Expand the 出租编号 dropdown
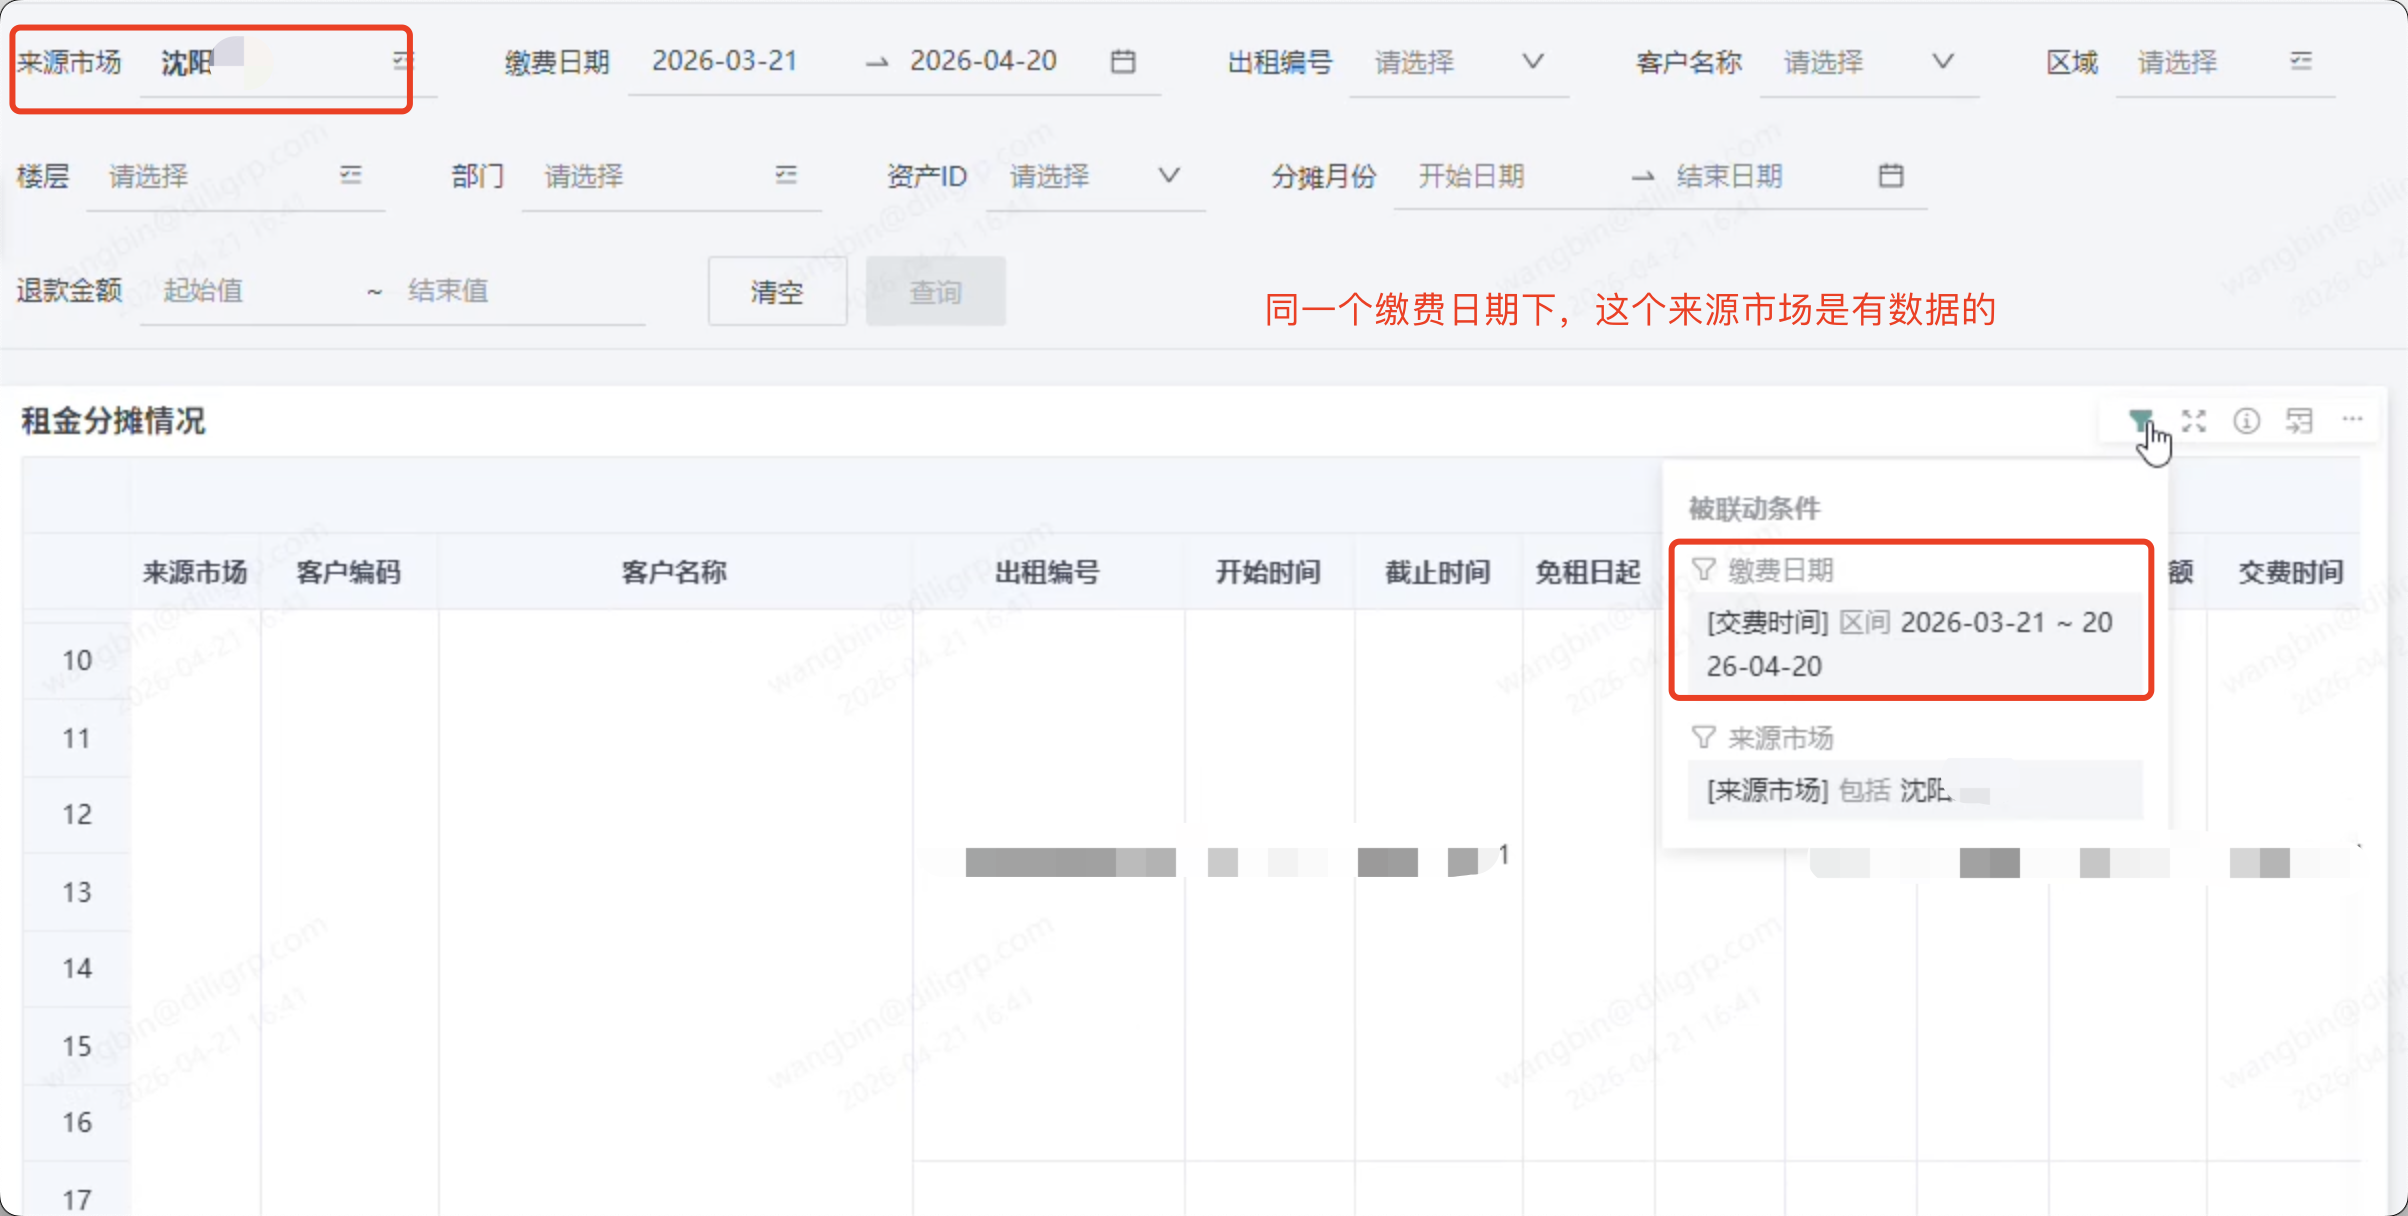 pos(1533,62)
